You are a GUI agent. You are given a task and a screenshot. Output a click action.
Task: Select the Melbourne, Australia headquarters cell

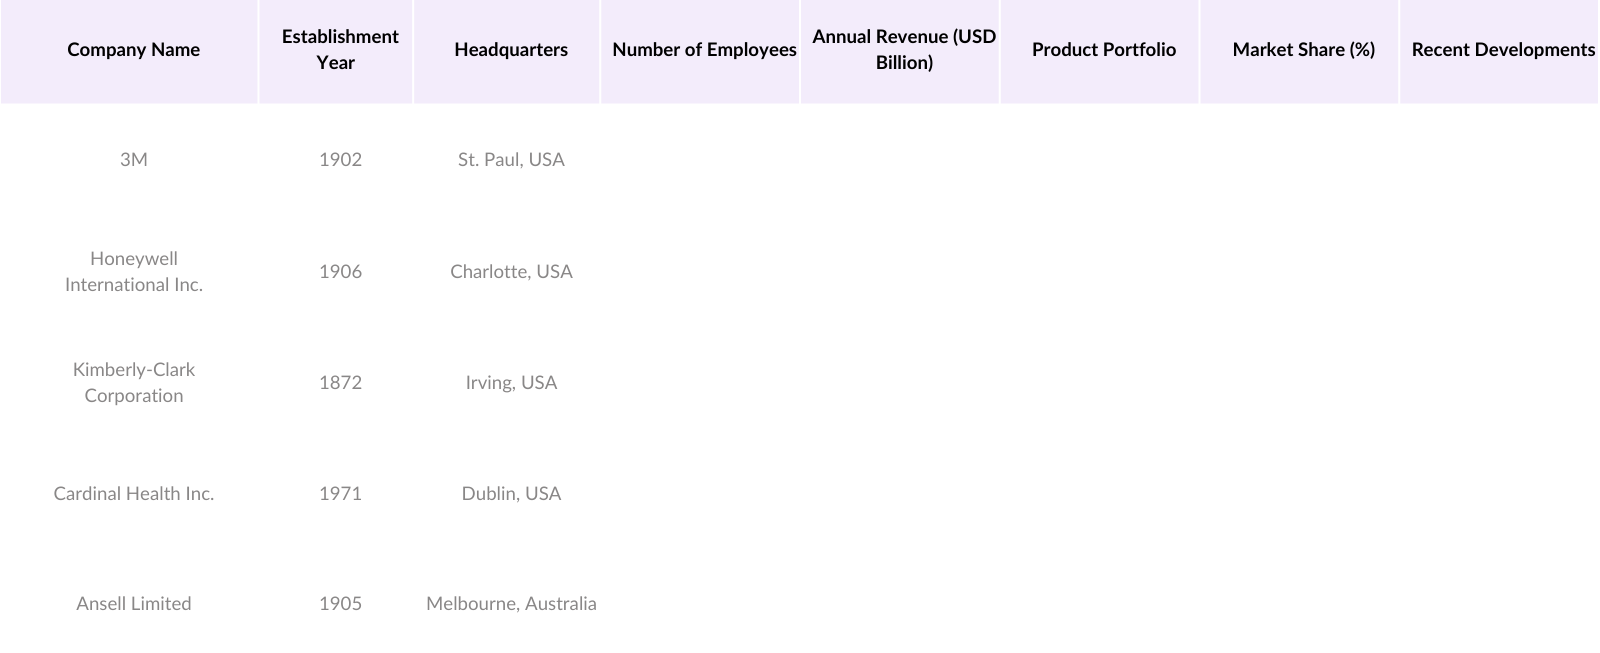511,604
